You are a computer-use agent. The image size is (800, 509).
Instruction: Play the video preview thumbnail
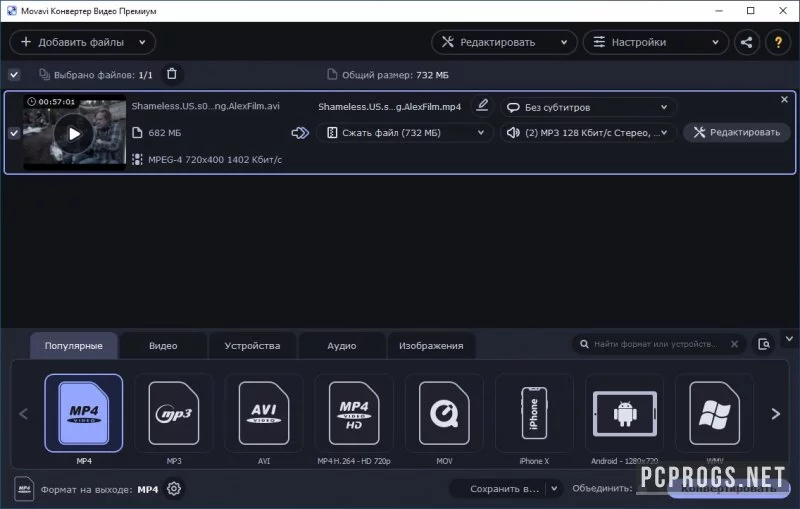[x=74, y=134]
